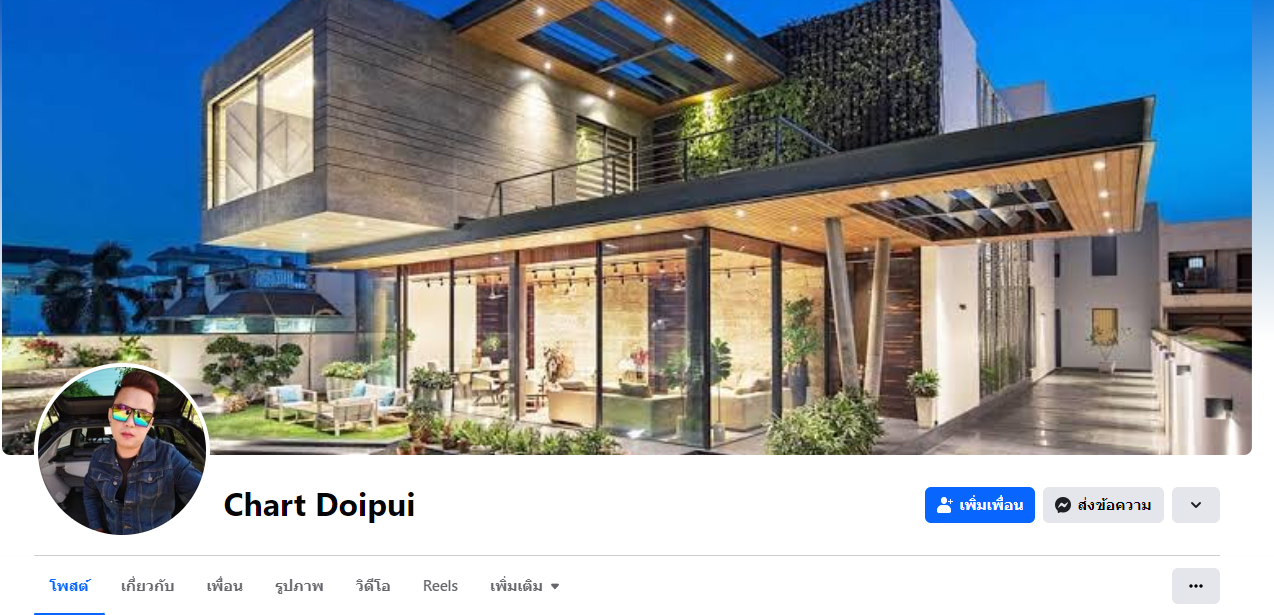Open the วิดีโอ tab
Image resolution: width=1274 pixels, height=615 pixels.
[x=372, y=586]
